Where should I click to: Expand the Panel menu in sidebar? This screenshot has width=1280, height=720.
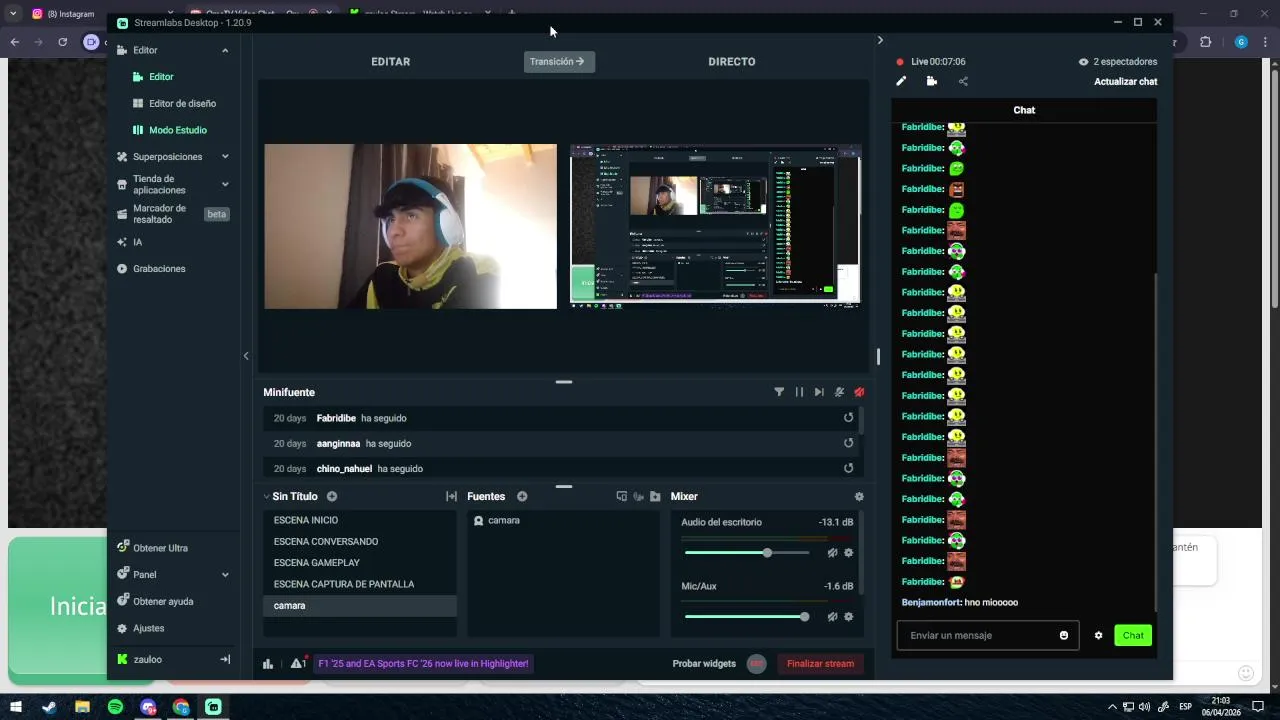tap(225, 575)
